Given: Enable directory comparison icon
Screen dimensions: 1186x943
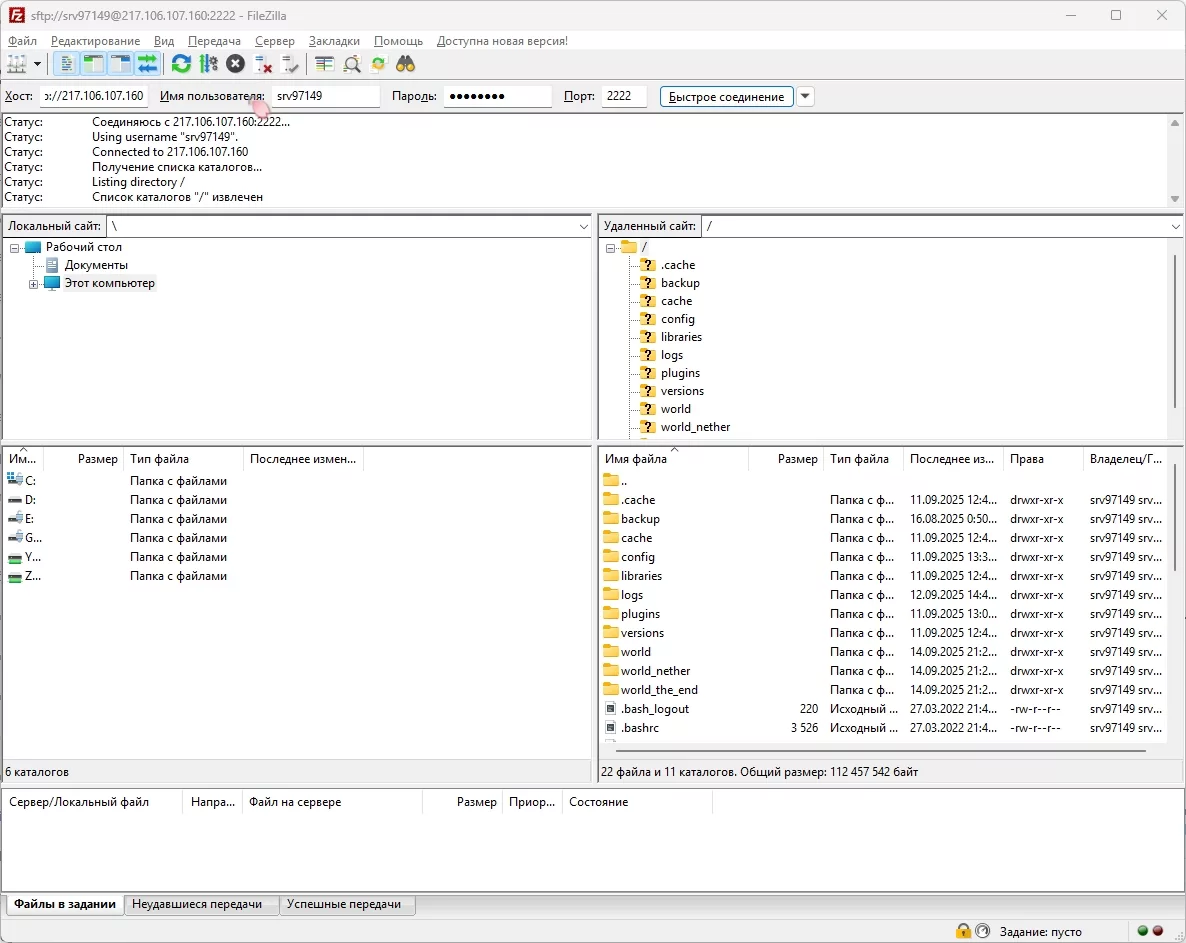Looking at the screenshot, I should tap(351, 63).
